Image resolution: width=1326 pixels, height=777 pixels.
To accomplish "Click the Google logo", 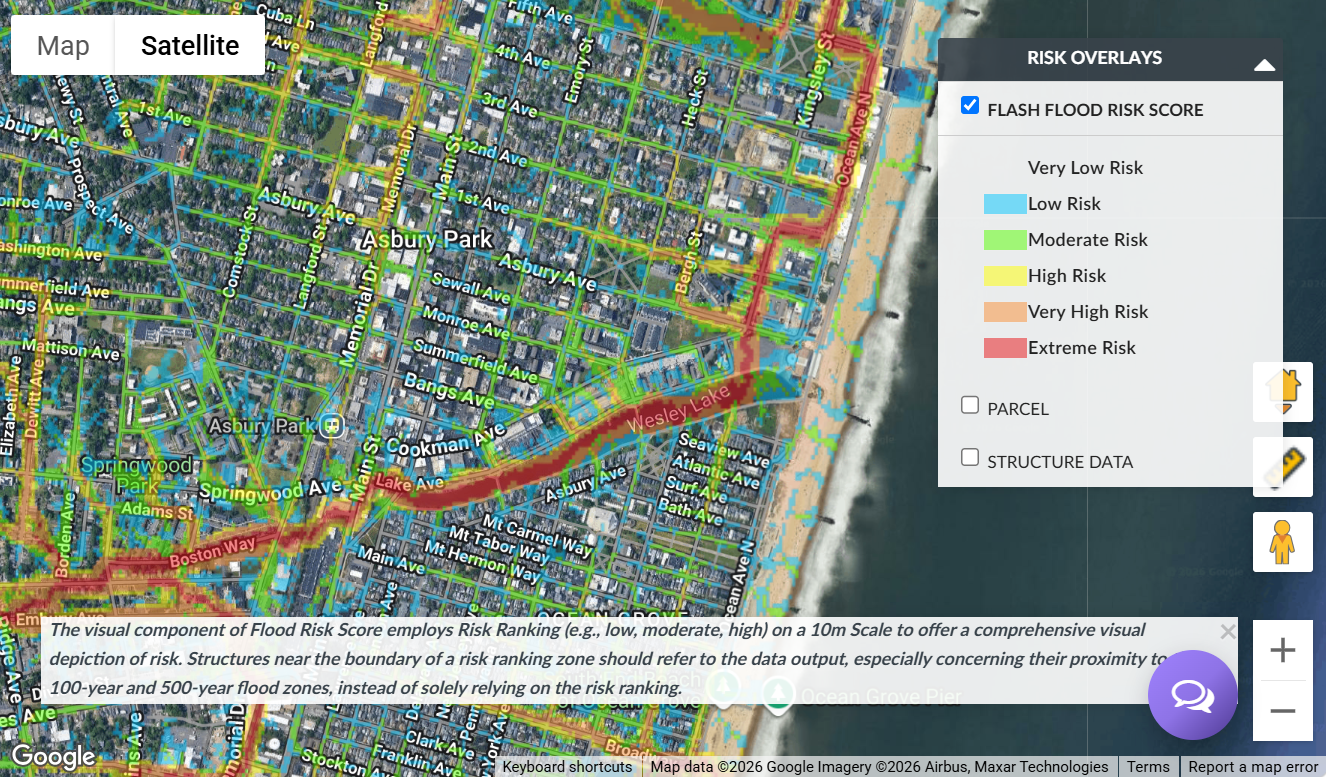I will click(53, 757).
